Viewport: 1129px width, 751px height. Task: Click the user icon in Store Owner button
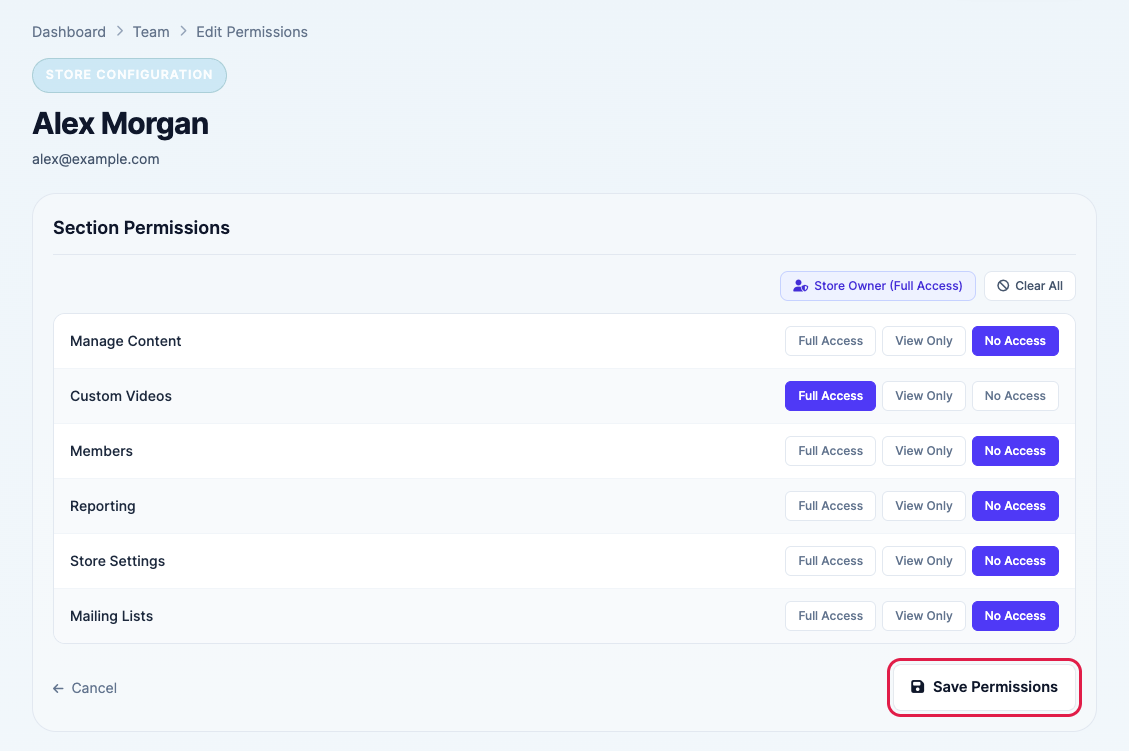coord(801,286)
